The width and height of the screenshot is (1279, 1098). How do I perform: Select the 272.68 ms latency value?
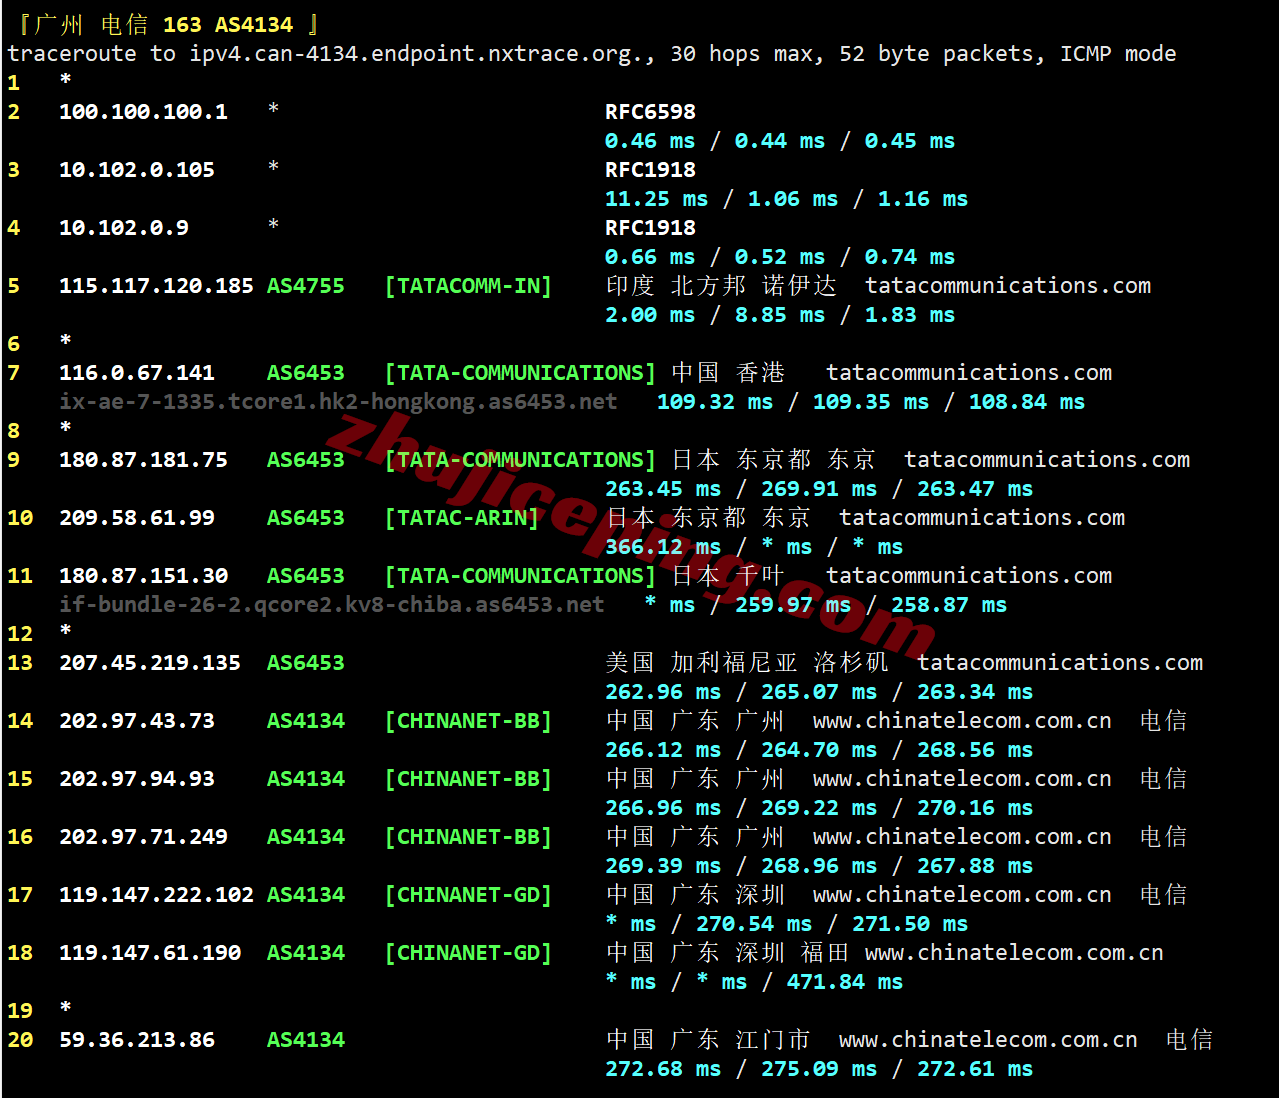[x=662, y=1069]
